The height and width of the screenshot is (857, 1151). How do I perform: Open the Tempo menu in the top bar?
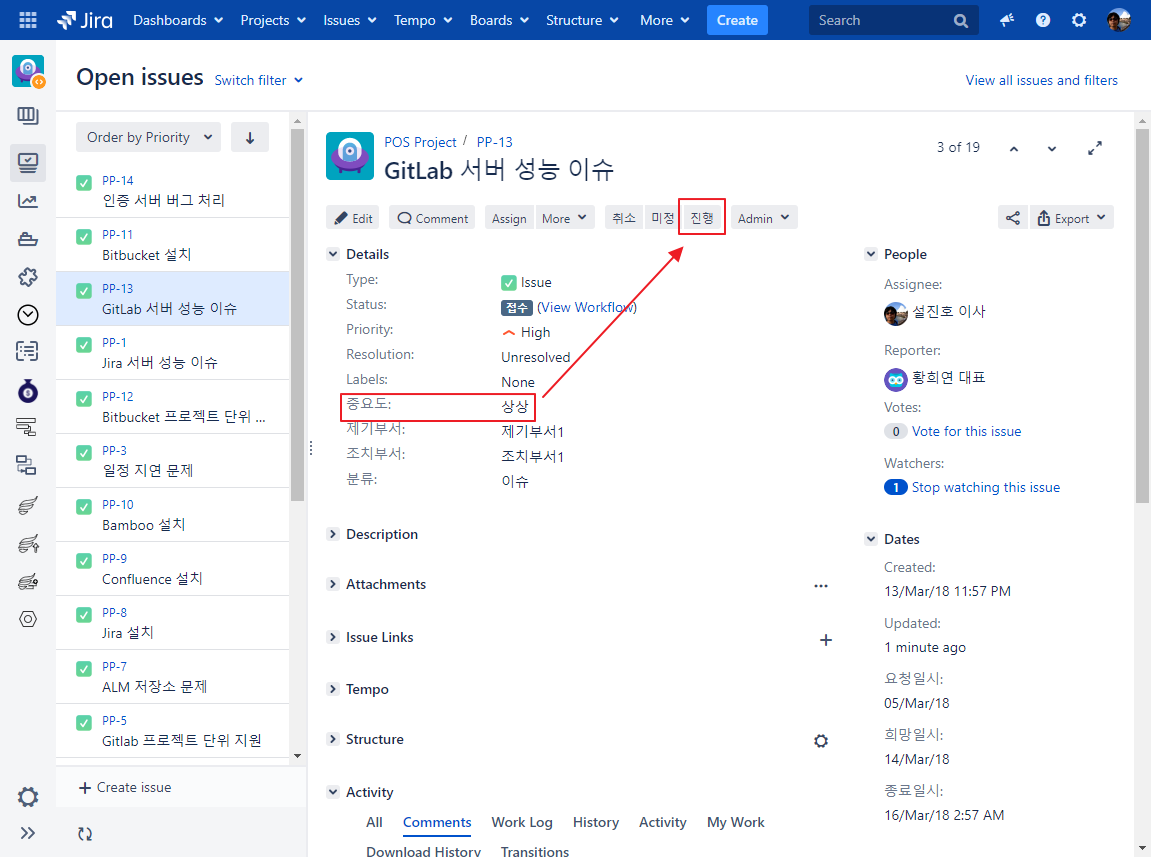click(x=423, y=20)
